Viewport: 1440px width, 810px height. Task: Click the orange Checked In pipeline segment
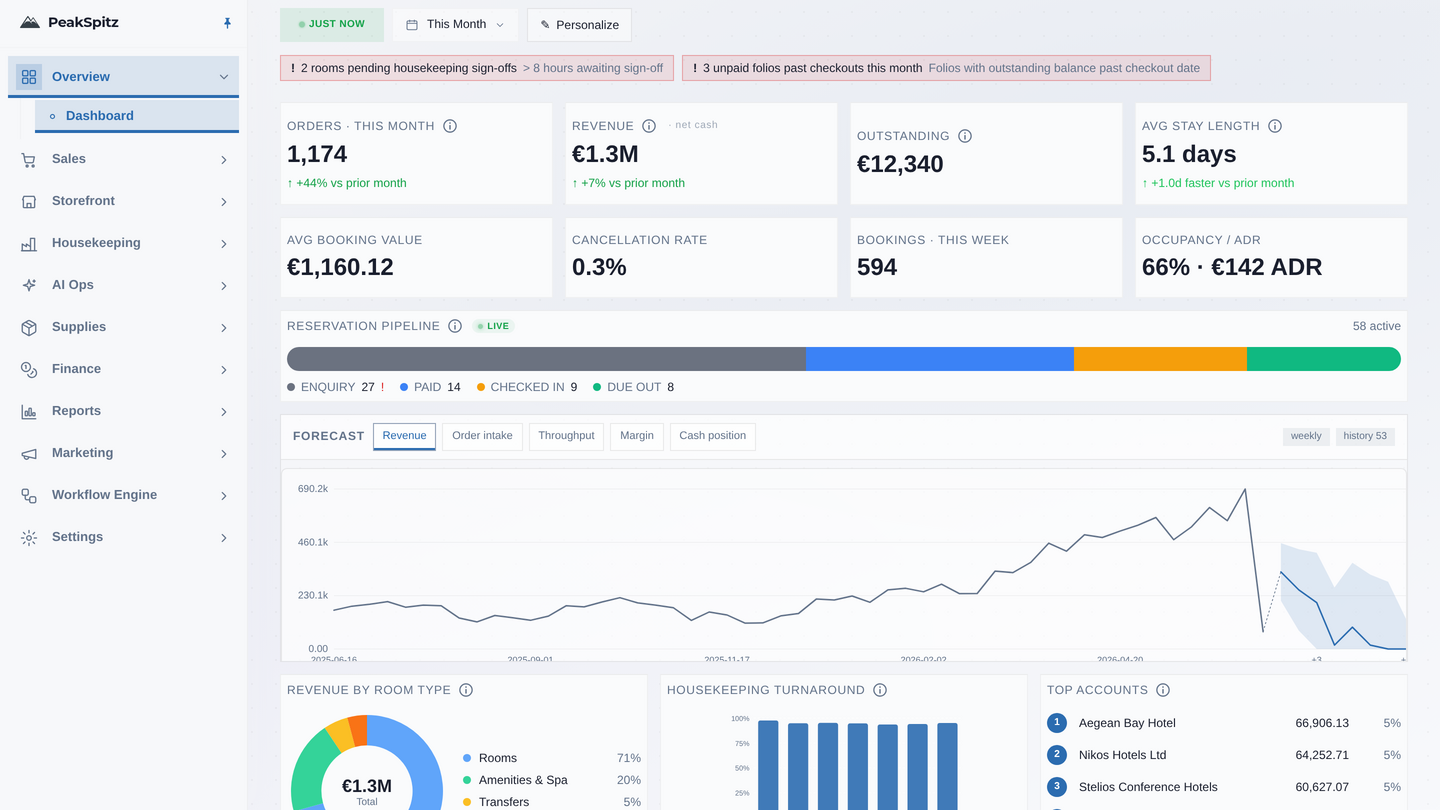click(x=1160, y=359)
